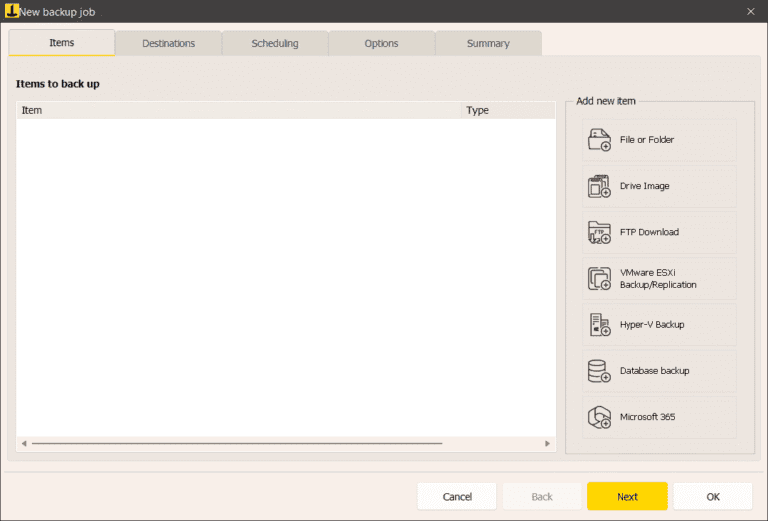
Task: Close the New backup job window
Action: (750, 11)
